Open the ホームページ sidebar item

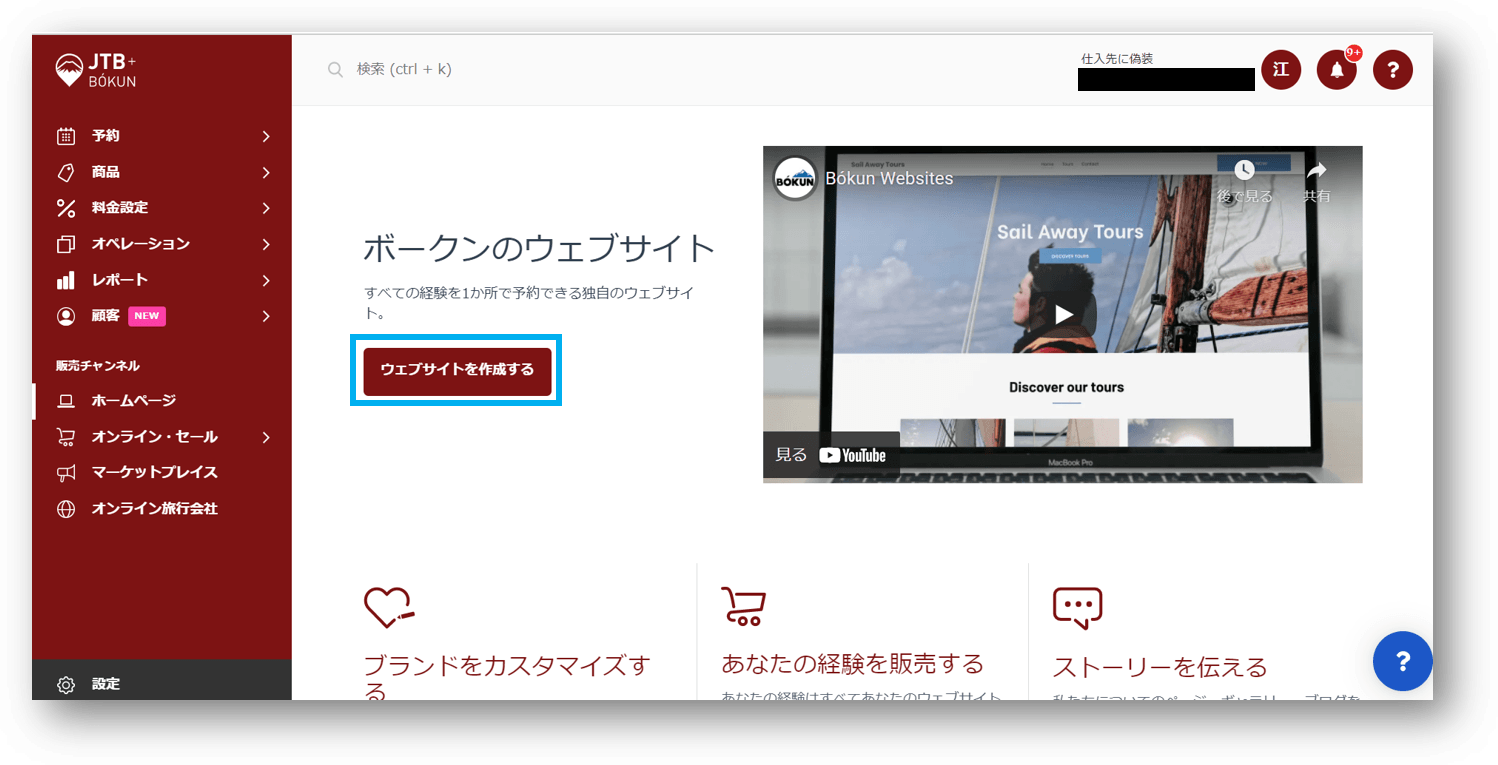tap(134, 401)
